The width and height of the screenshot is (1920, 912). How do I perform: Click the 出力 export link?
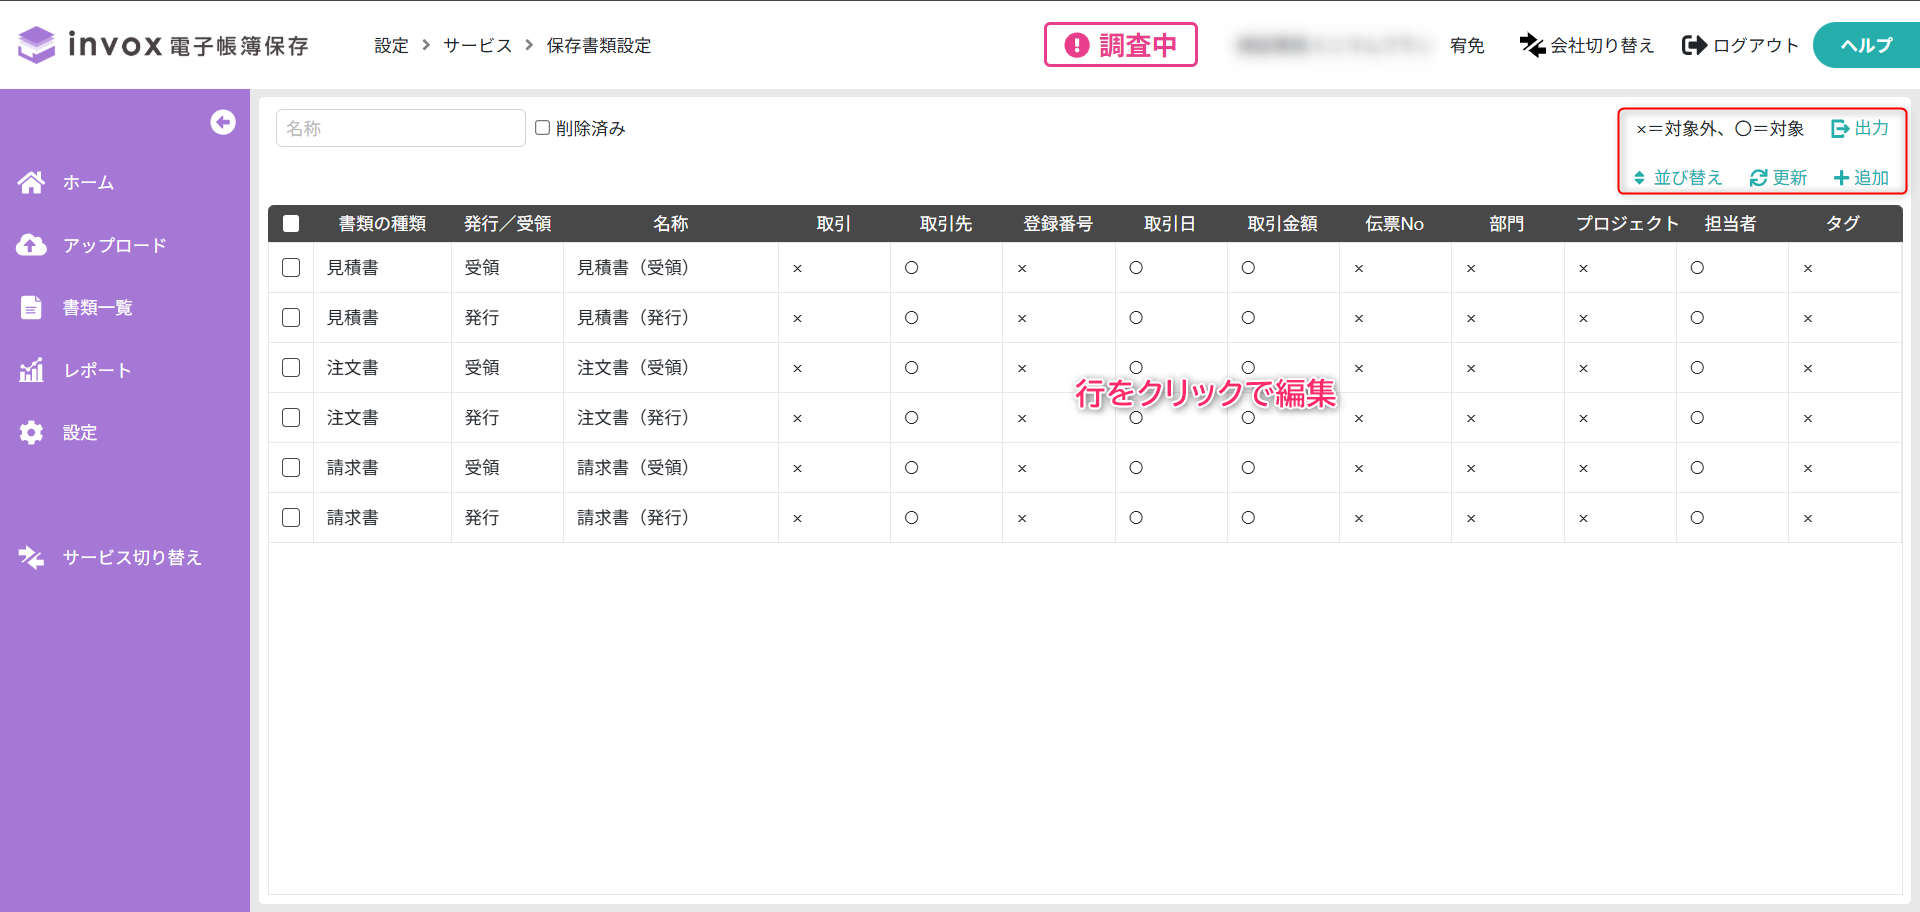point(1860,128)
